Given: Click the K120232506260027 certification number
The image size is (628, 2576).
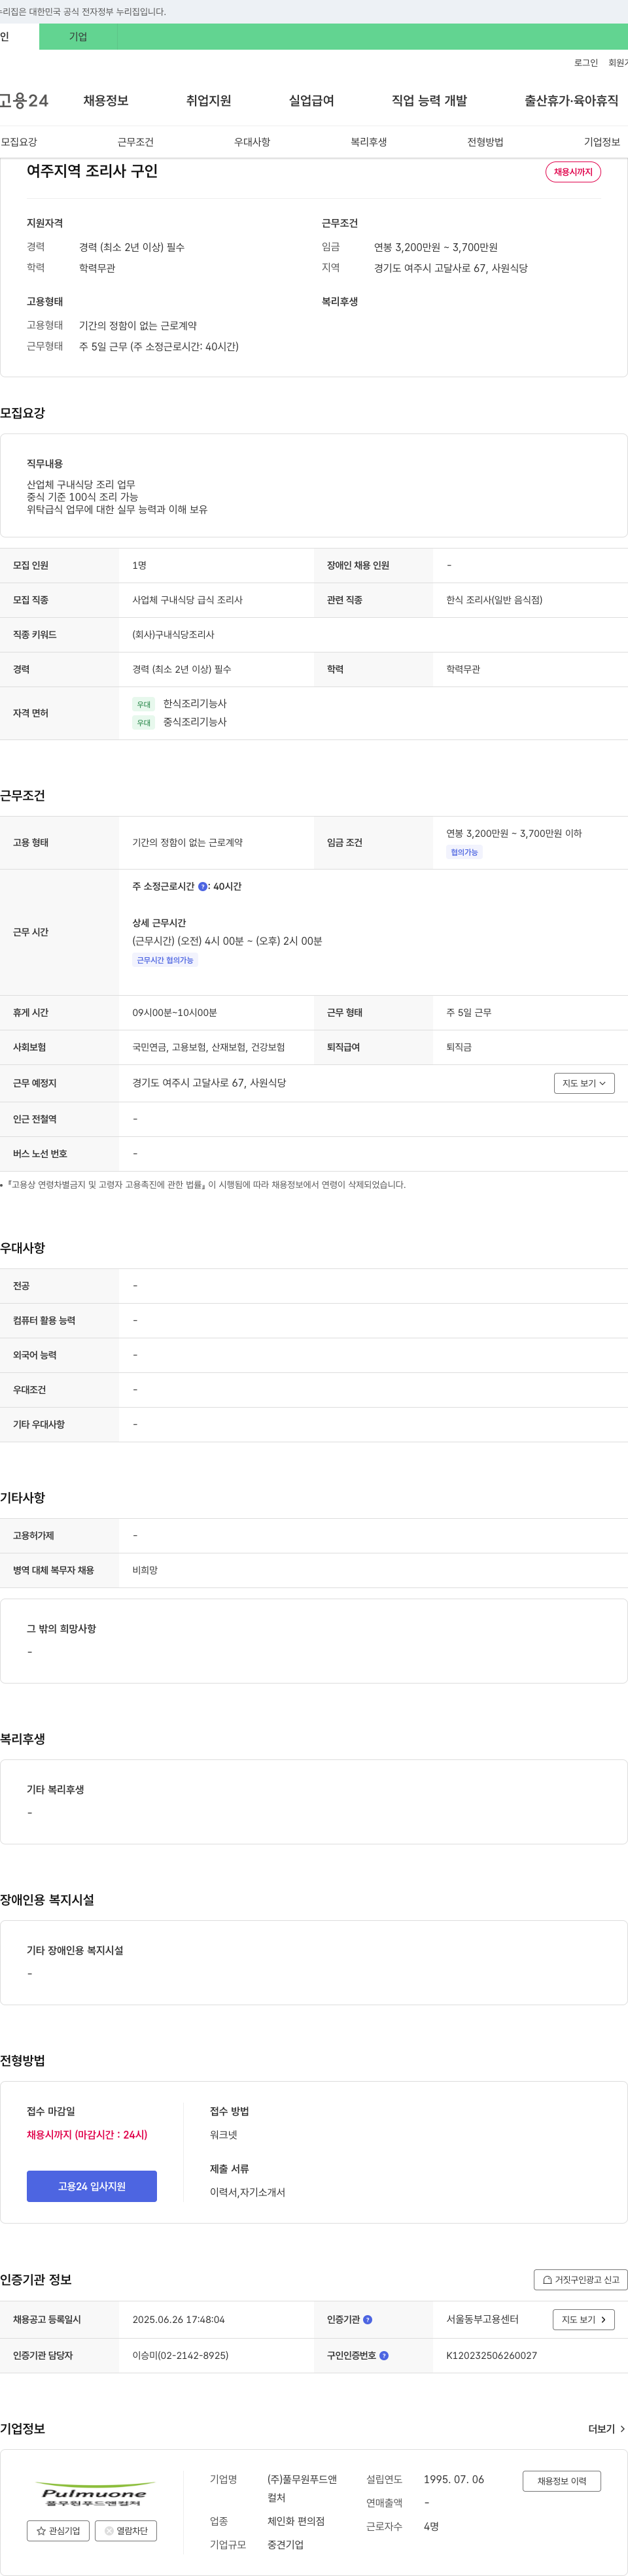Looking at the screenshot, I should (x=491, y=2355).
